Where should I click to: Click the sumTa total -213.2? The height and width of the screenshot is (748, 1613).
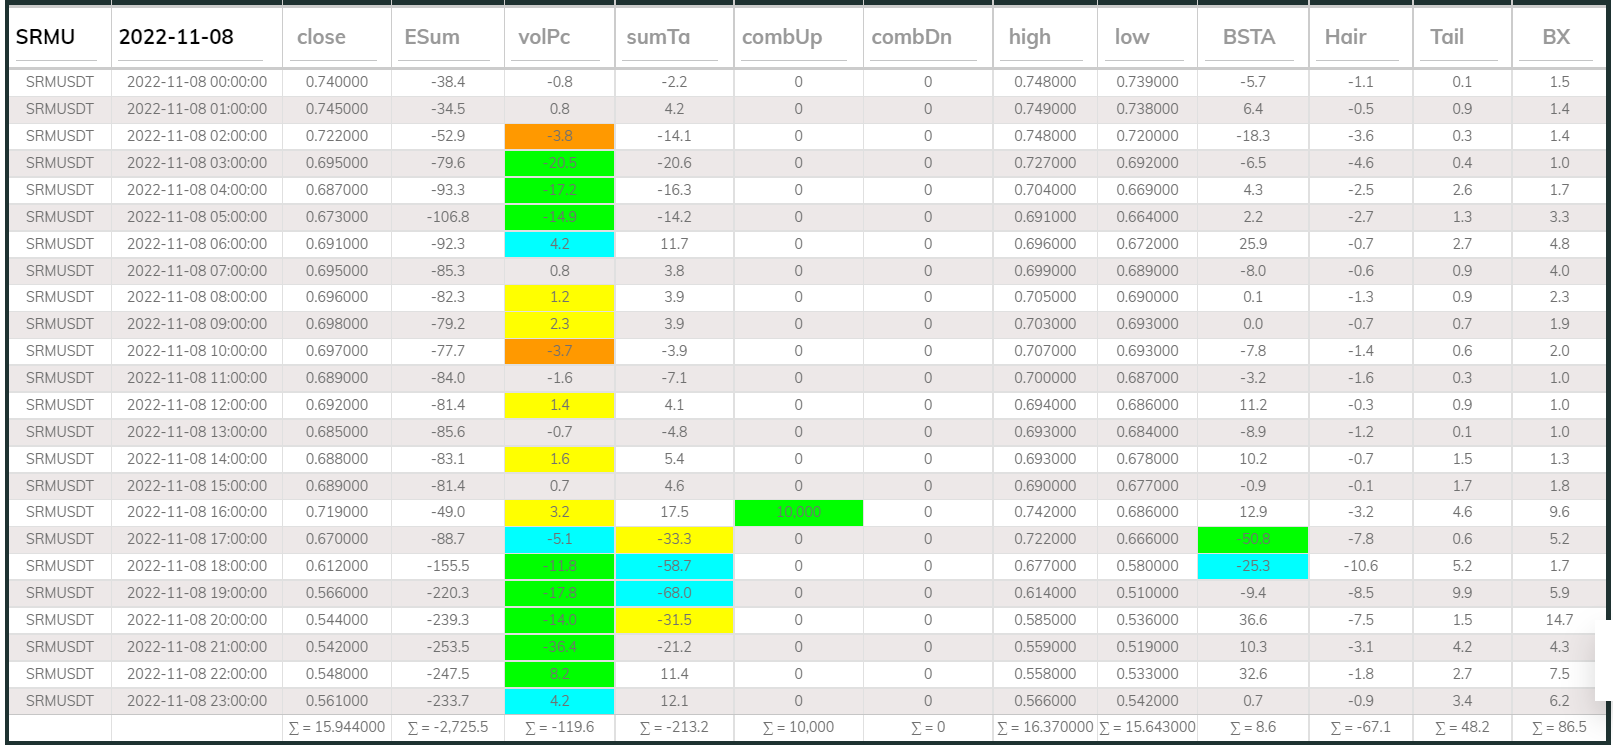674,727
